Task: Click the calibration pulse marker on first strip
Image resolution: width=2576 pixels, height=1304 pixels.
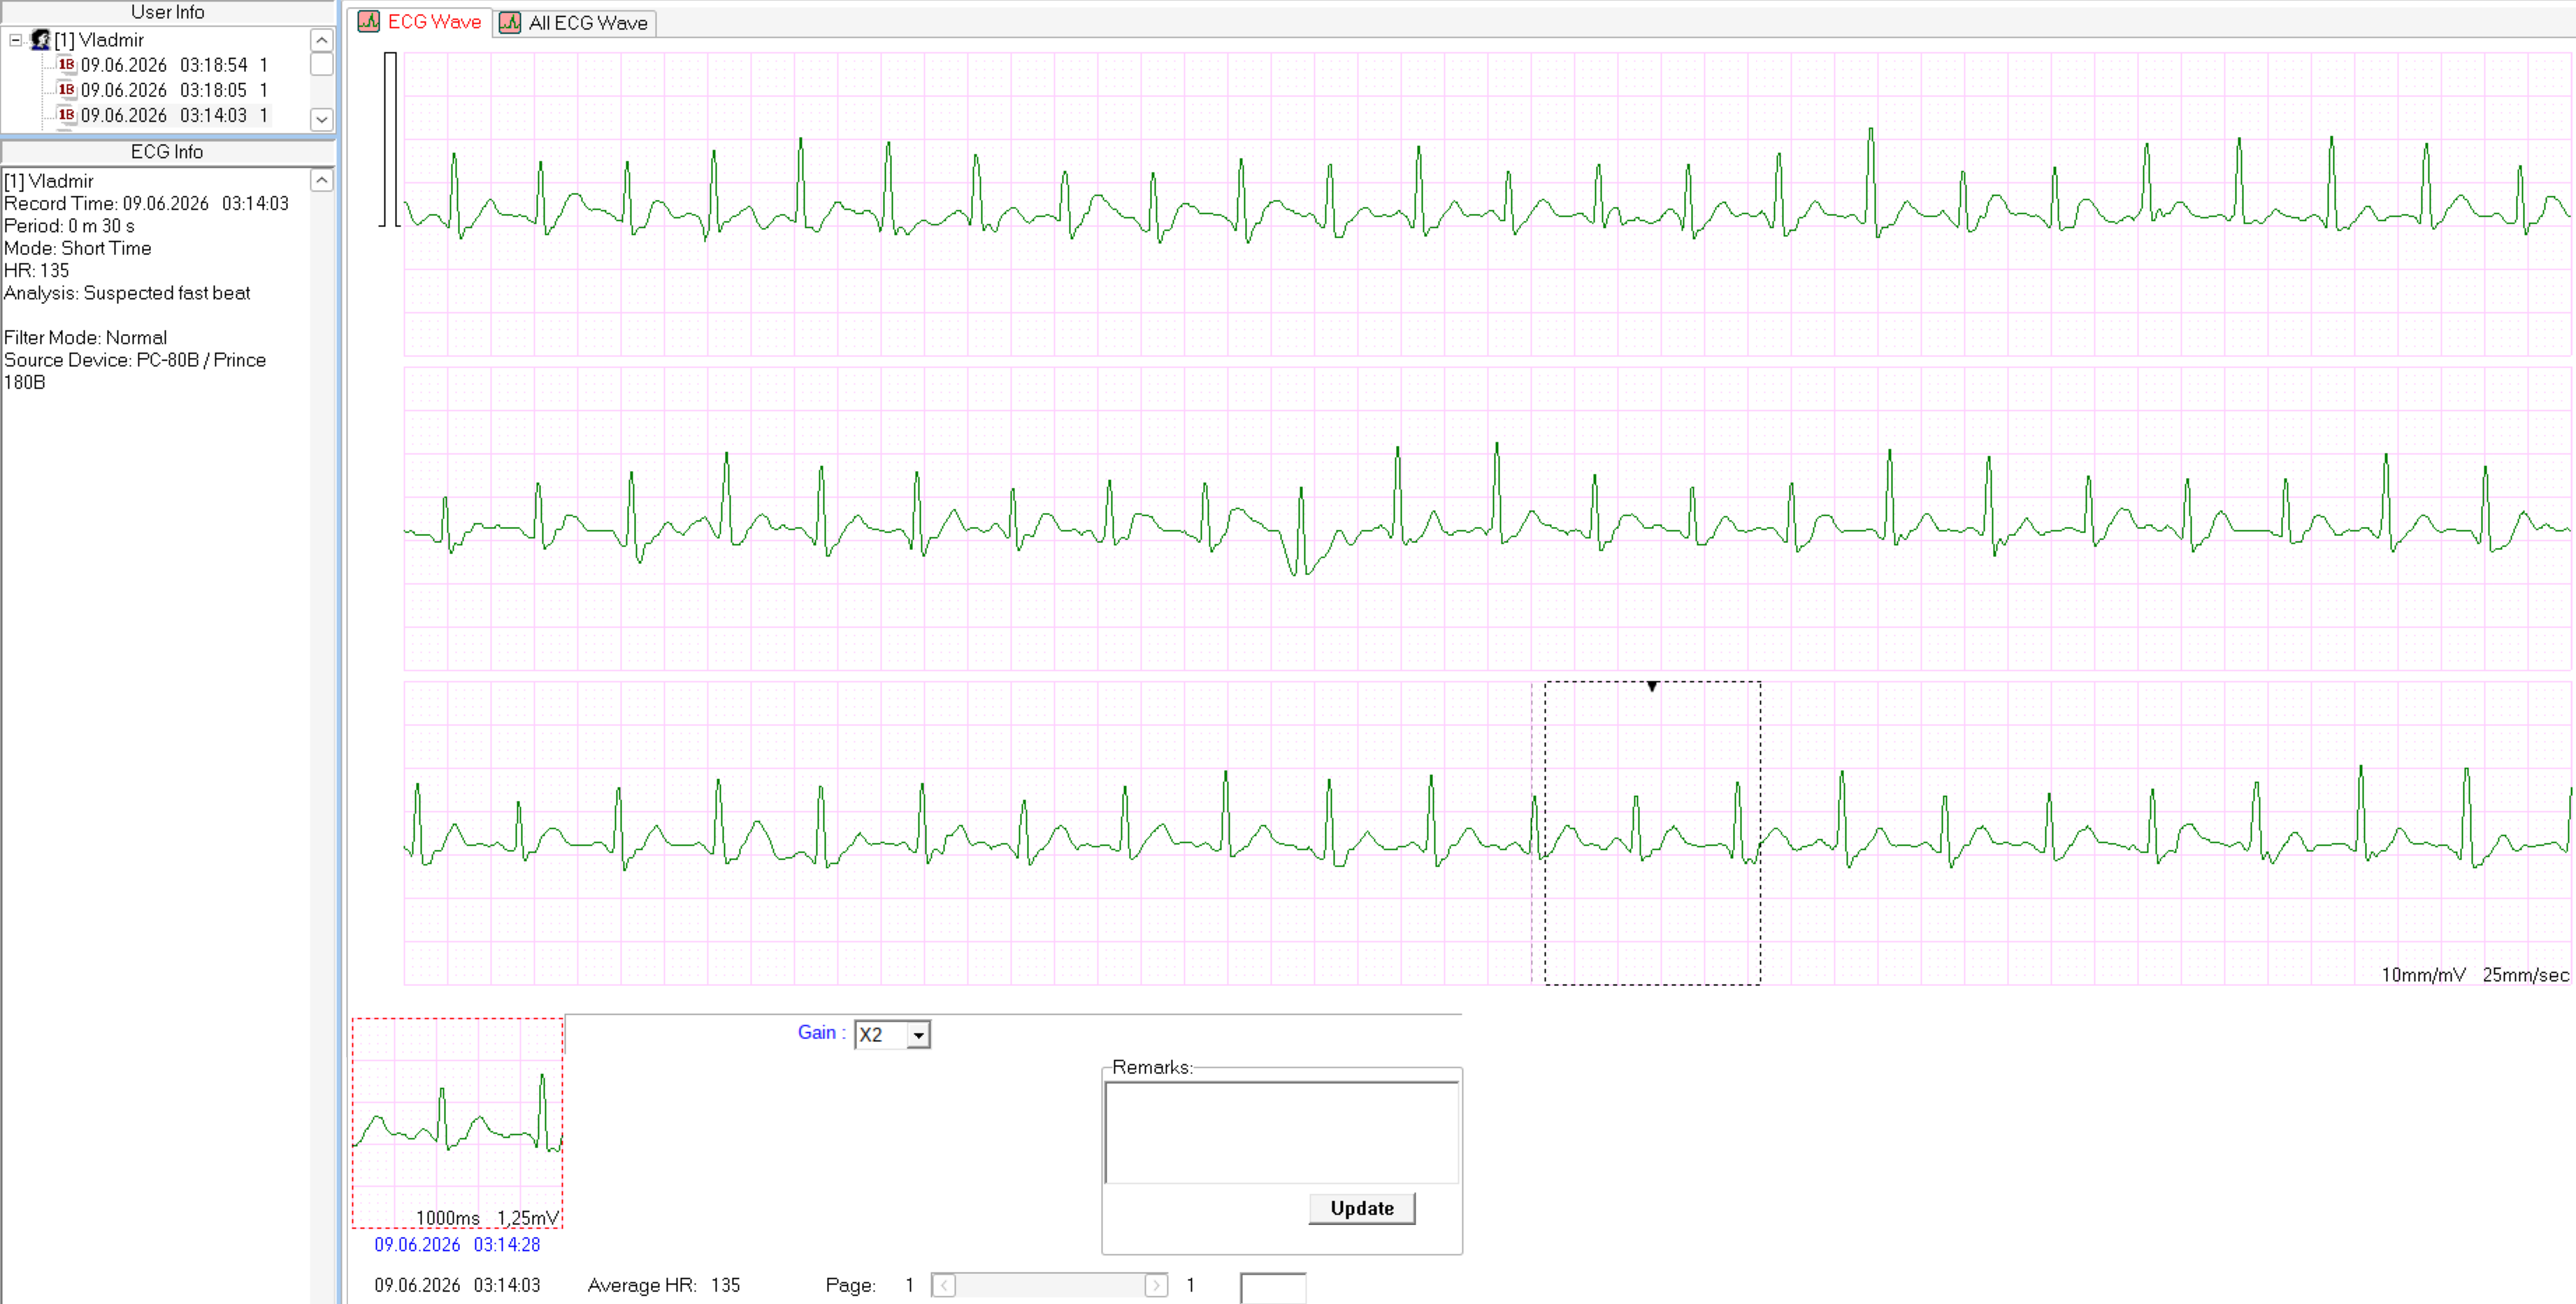Action: (390, 140)
